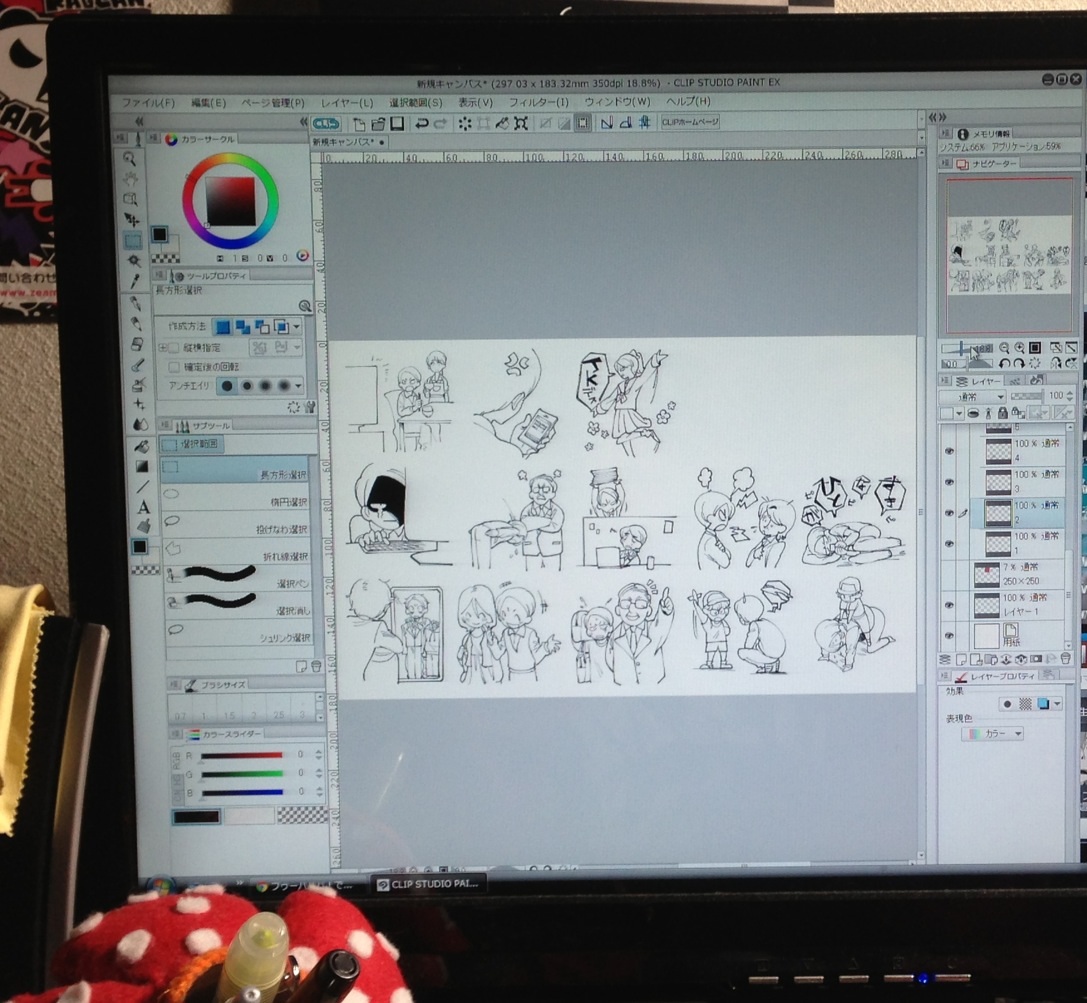Click Snap to ruler icon in command bar

coord(607,123)
